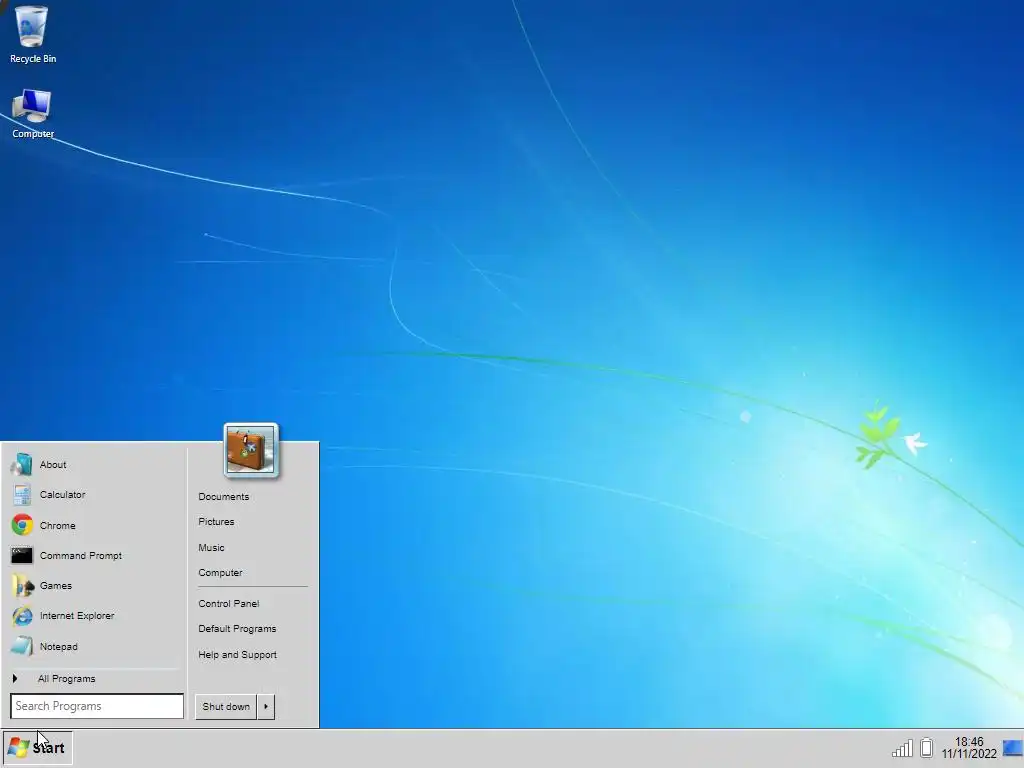Click the user account suitcase picture
Image resolution: width=1024 pixels, height=768 pixels.
click(x=251, y=451)
